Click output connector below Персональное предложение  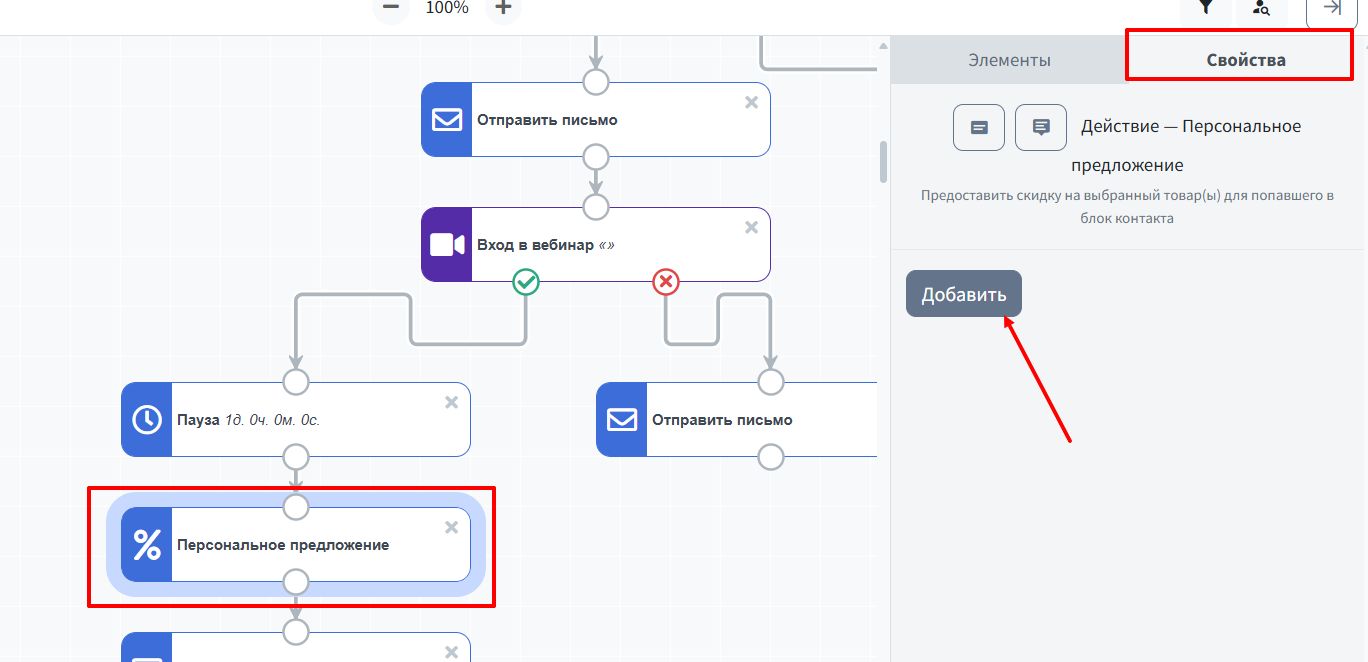point(296,582)
